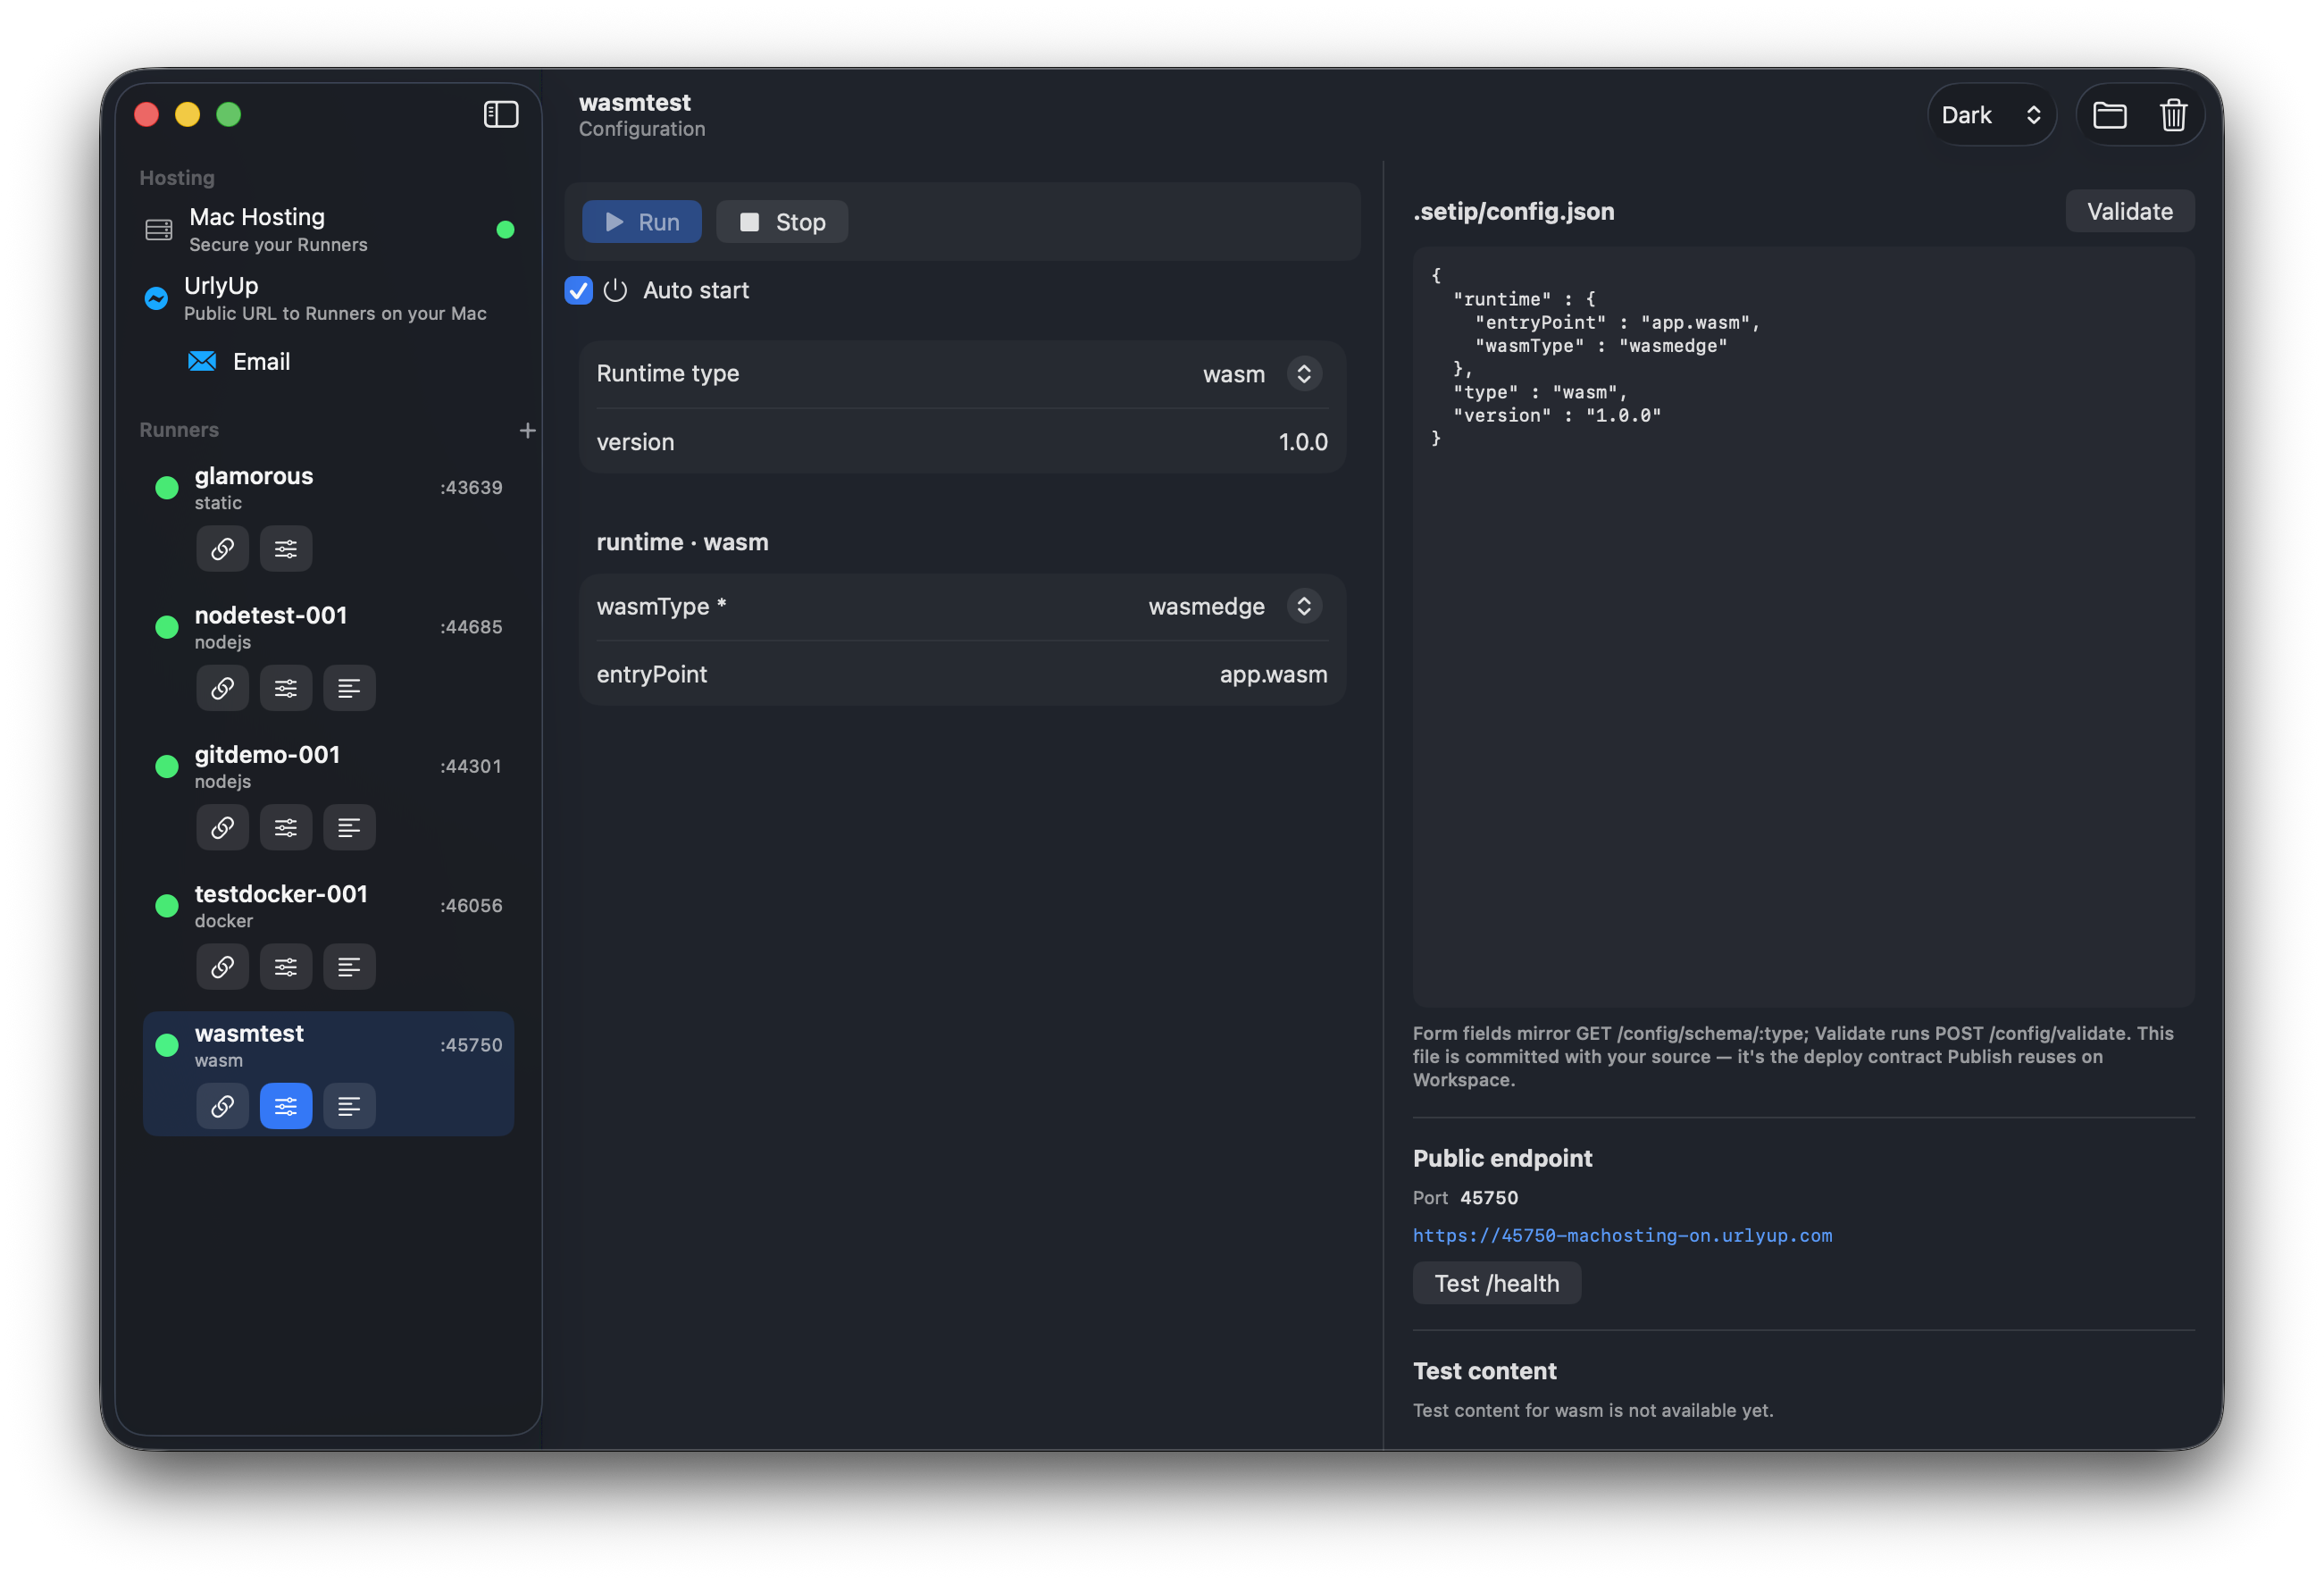2324x1583 pixels.
Task: Click the Mac Hosting green status dot
Action: (x=505, y=230)
